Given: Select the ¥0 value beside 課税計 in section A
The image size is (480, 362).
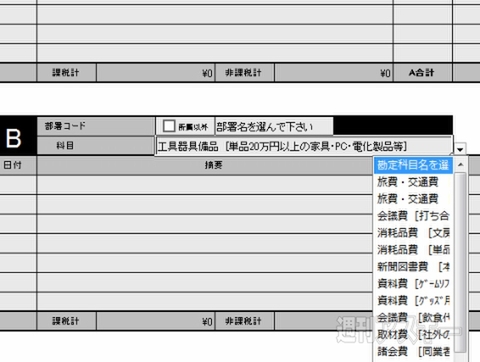Looking at the screenshot, I should (x=155, y=73).
